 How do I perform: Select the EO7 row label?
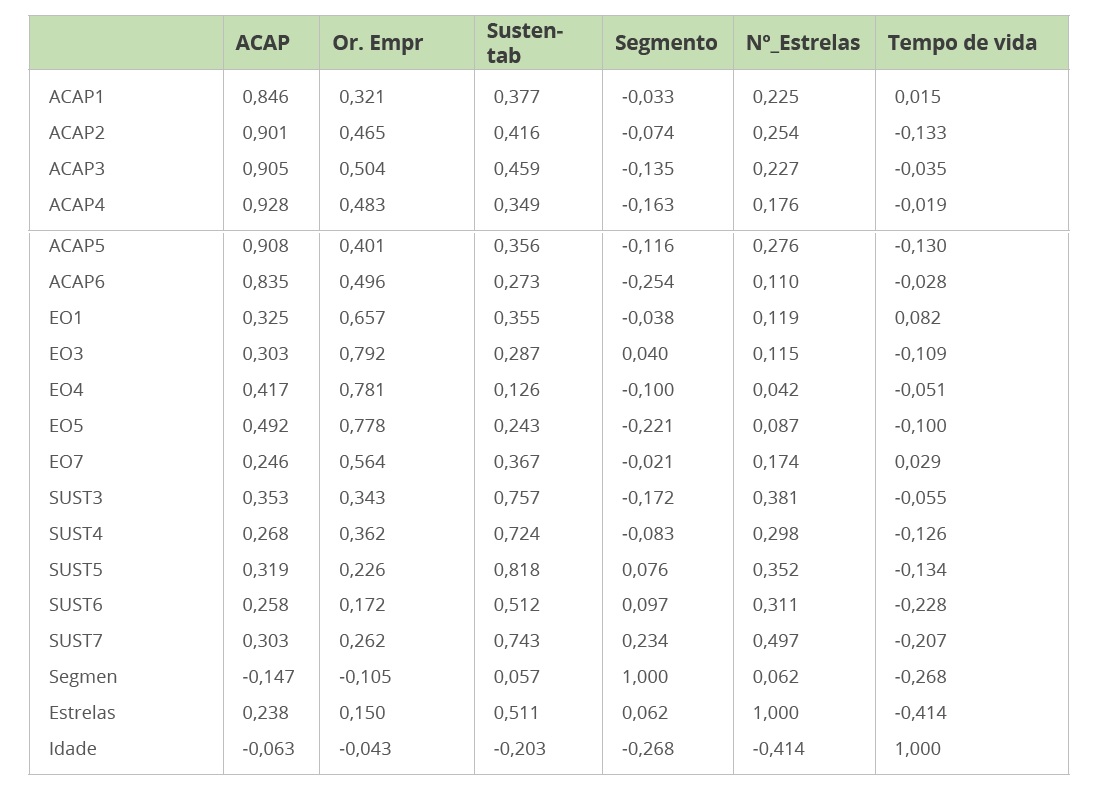pyautogui.click(x=66, y=462)
